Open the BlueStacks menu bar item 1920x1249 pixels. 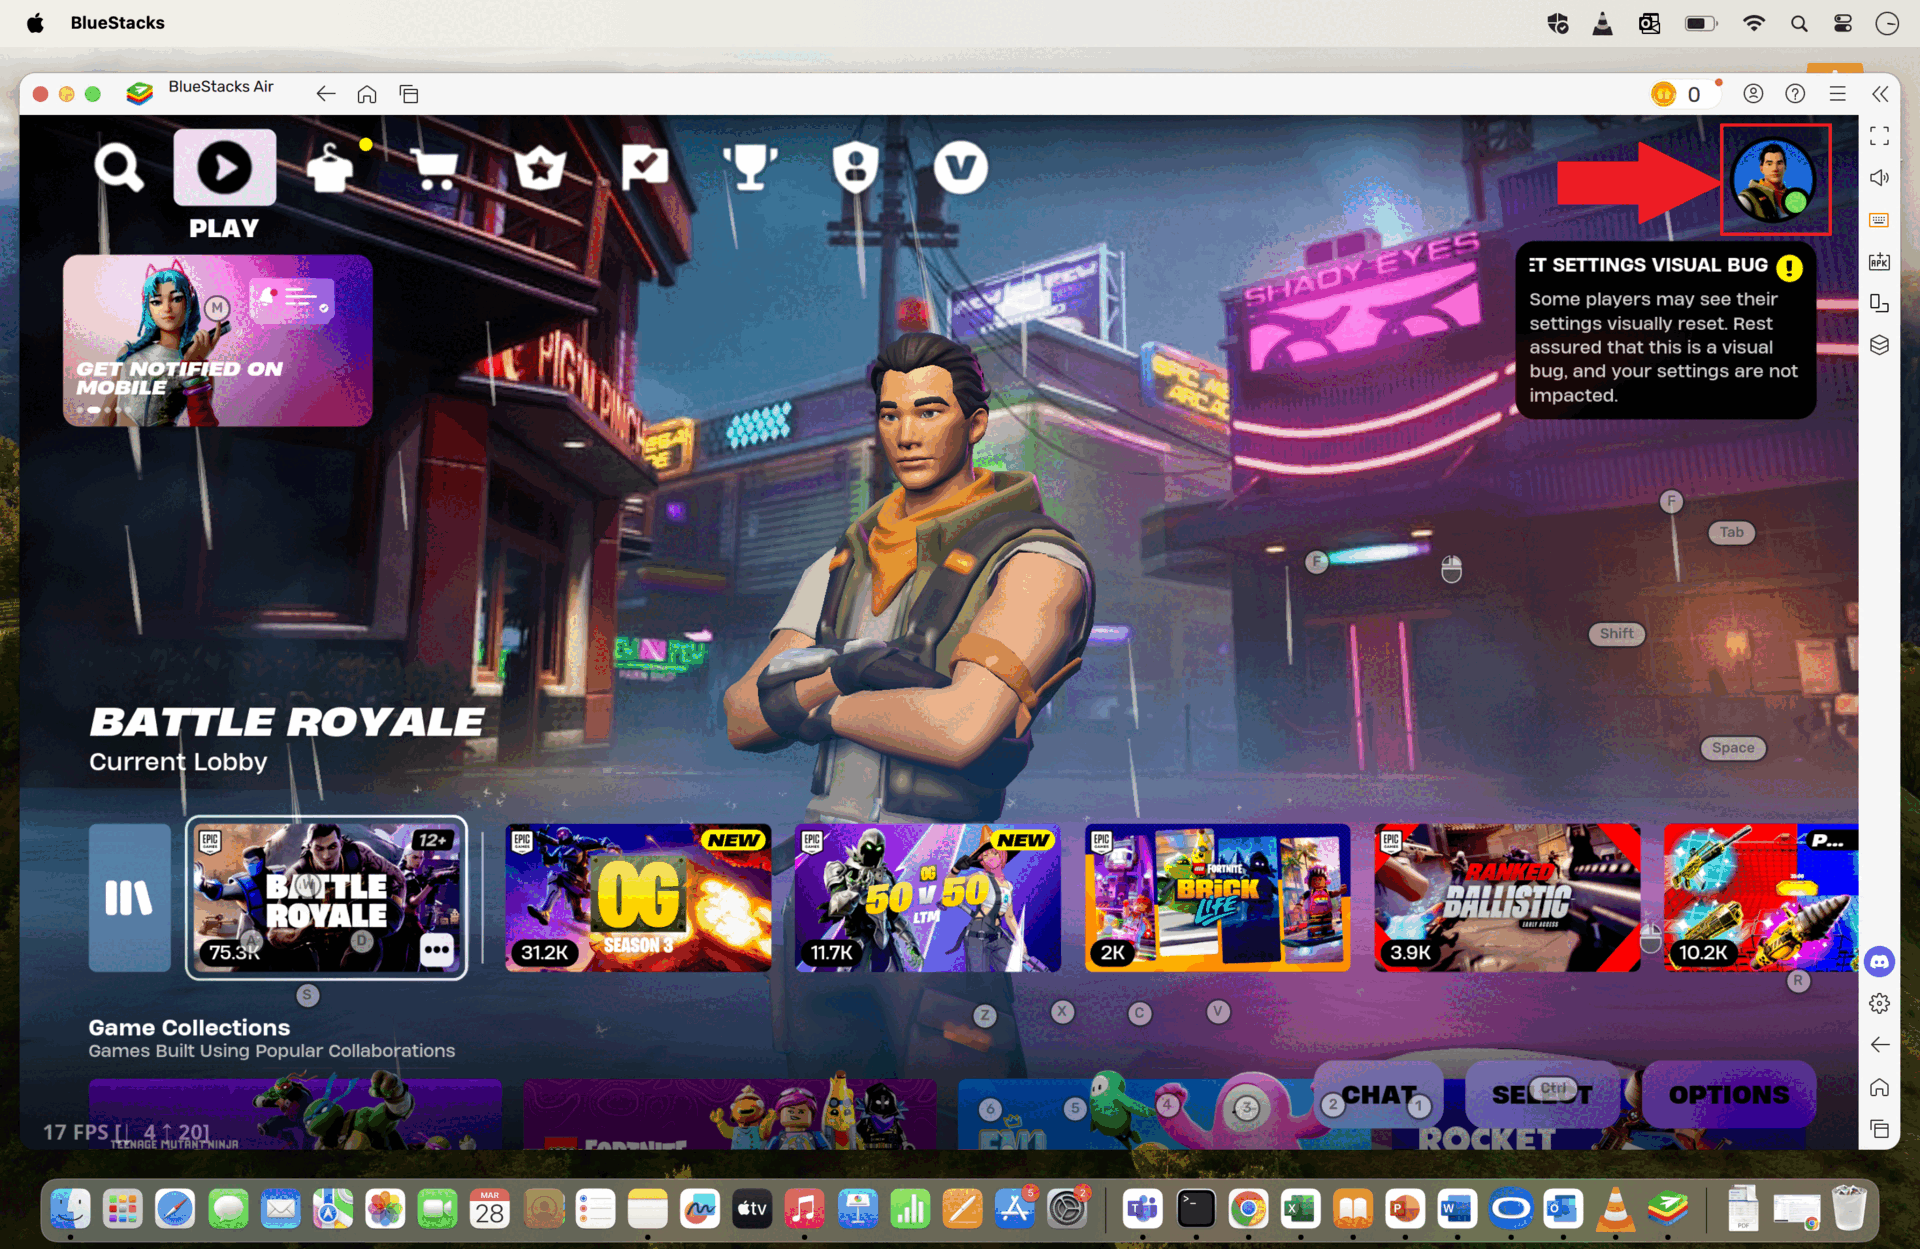coord(117,23)
